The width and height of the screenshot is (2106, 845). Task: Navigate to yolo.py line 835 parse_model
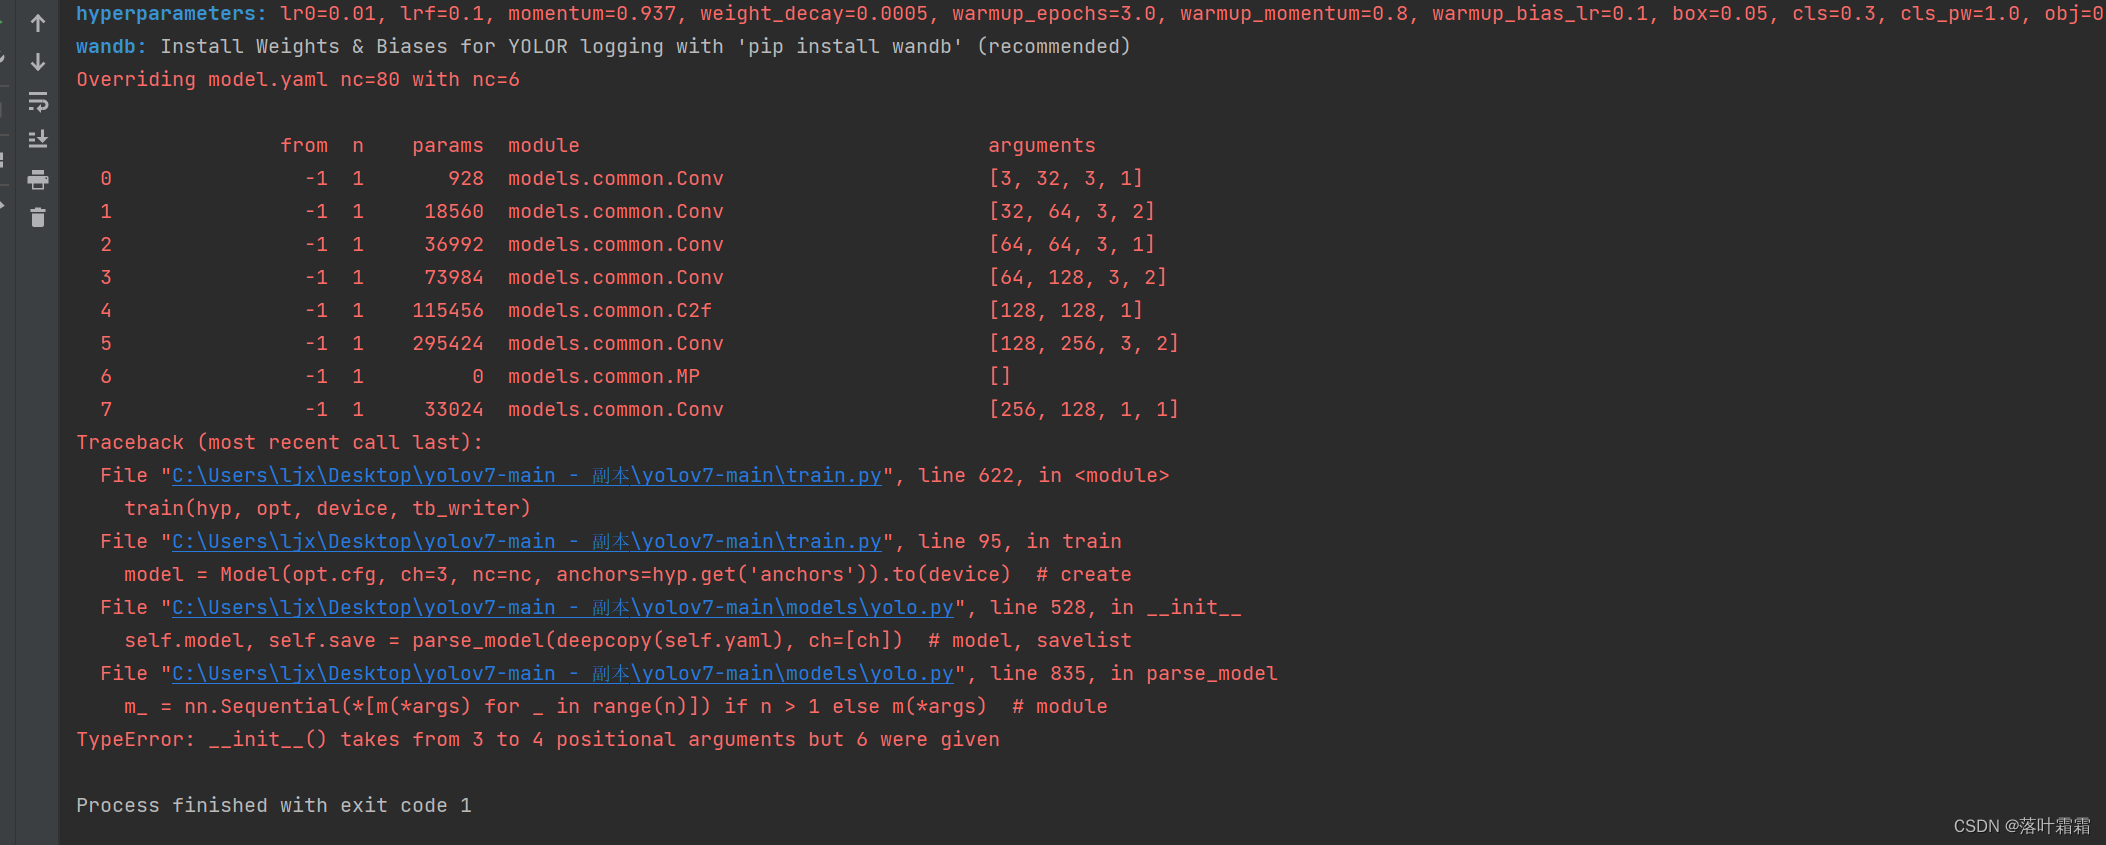pos(560,673)
